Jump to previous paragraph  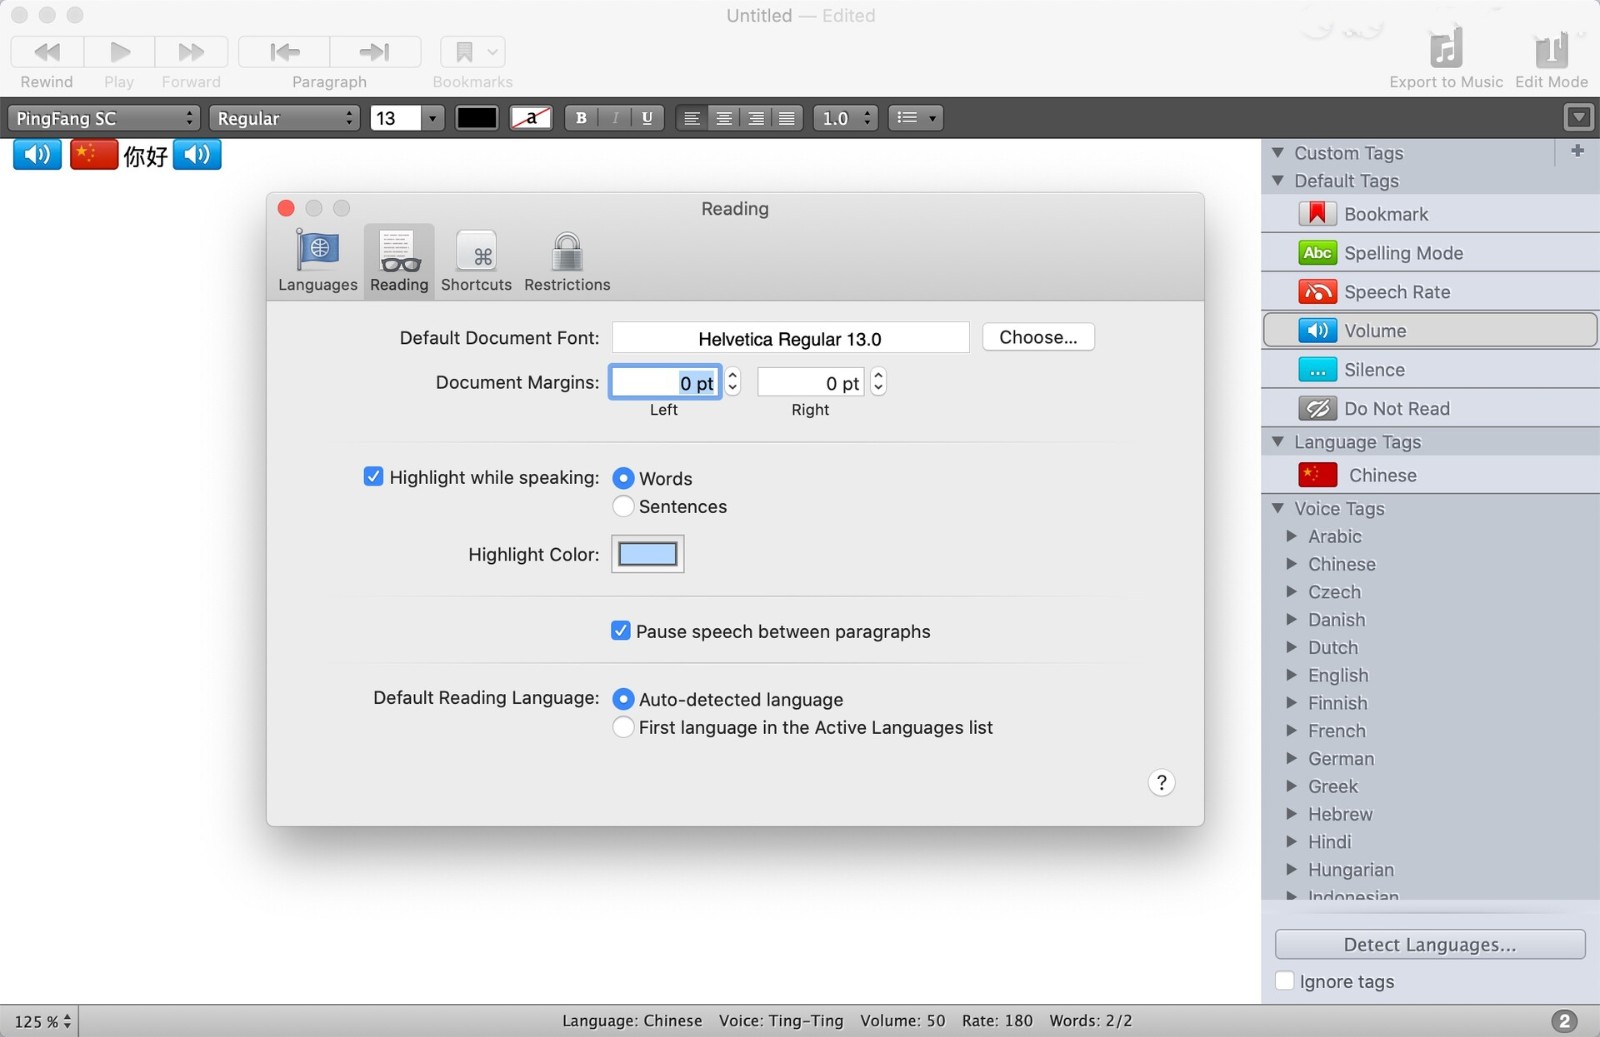(284, 52)
